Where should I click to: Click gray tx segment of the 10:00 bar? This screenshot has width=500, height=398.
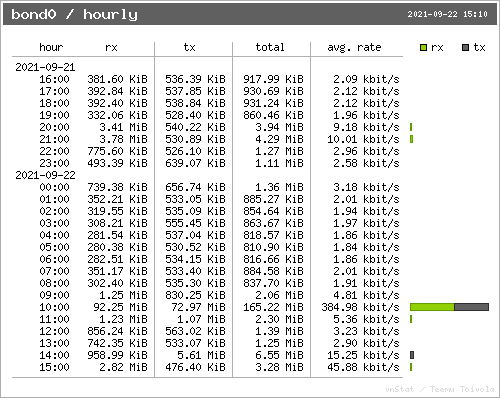pyautogui.click(x=472, y=307)
